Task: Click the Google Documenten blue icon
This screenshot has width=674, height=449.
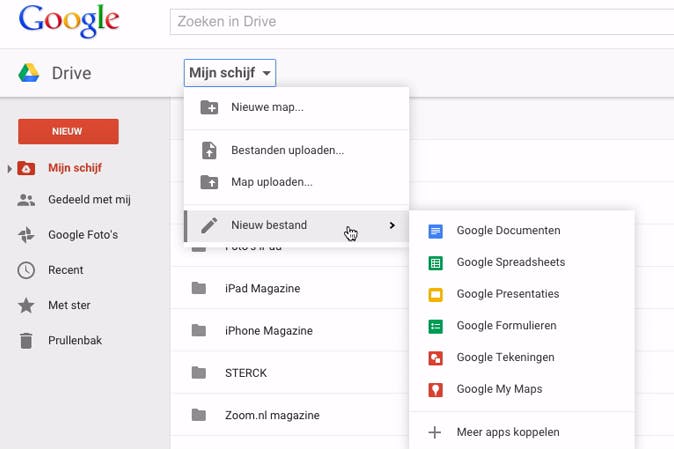Action: coord(435,231)
